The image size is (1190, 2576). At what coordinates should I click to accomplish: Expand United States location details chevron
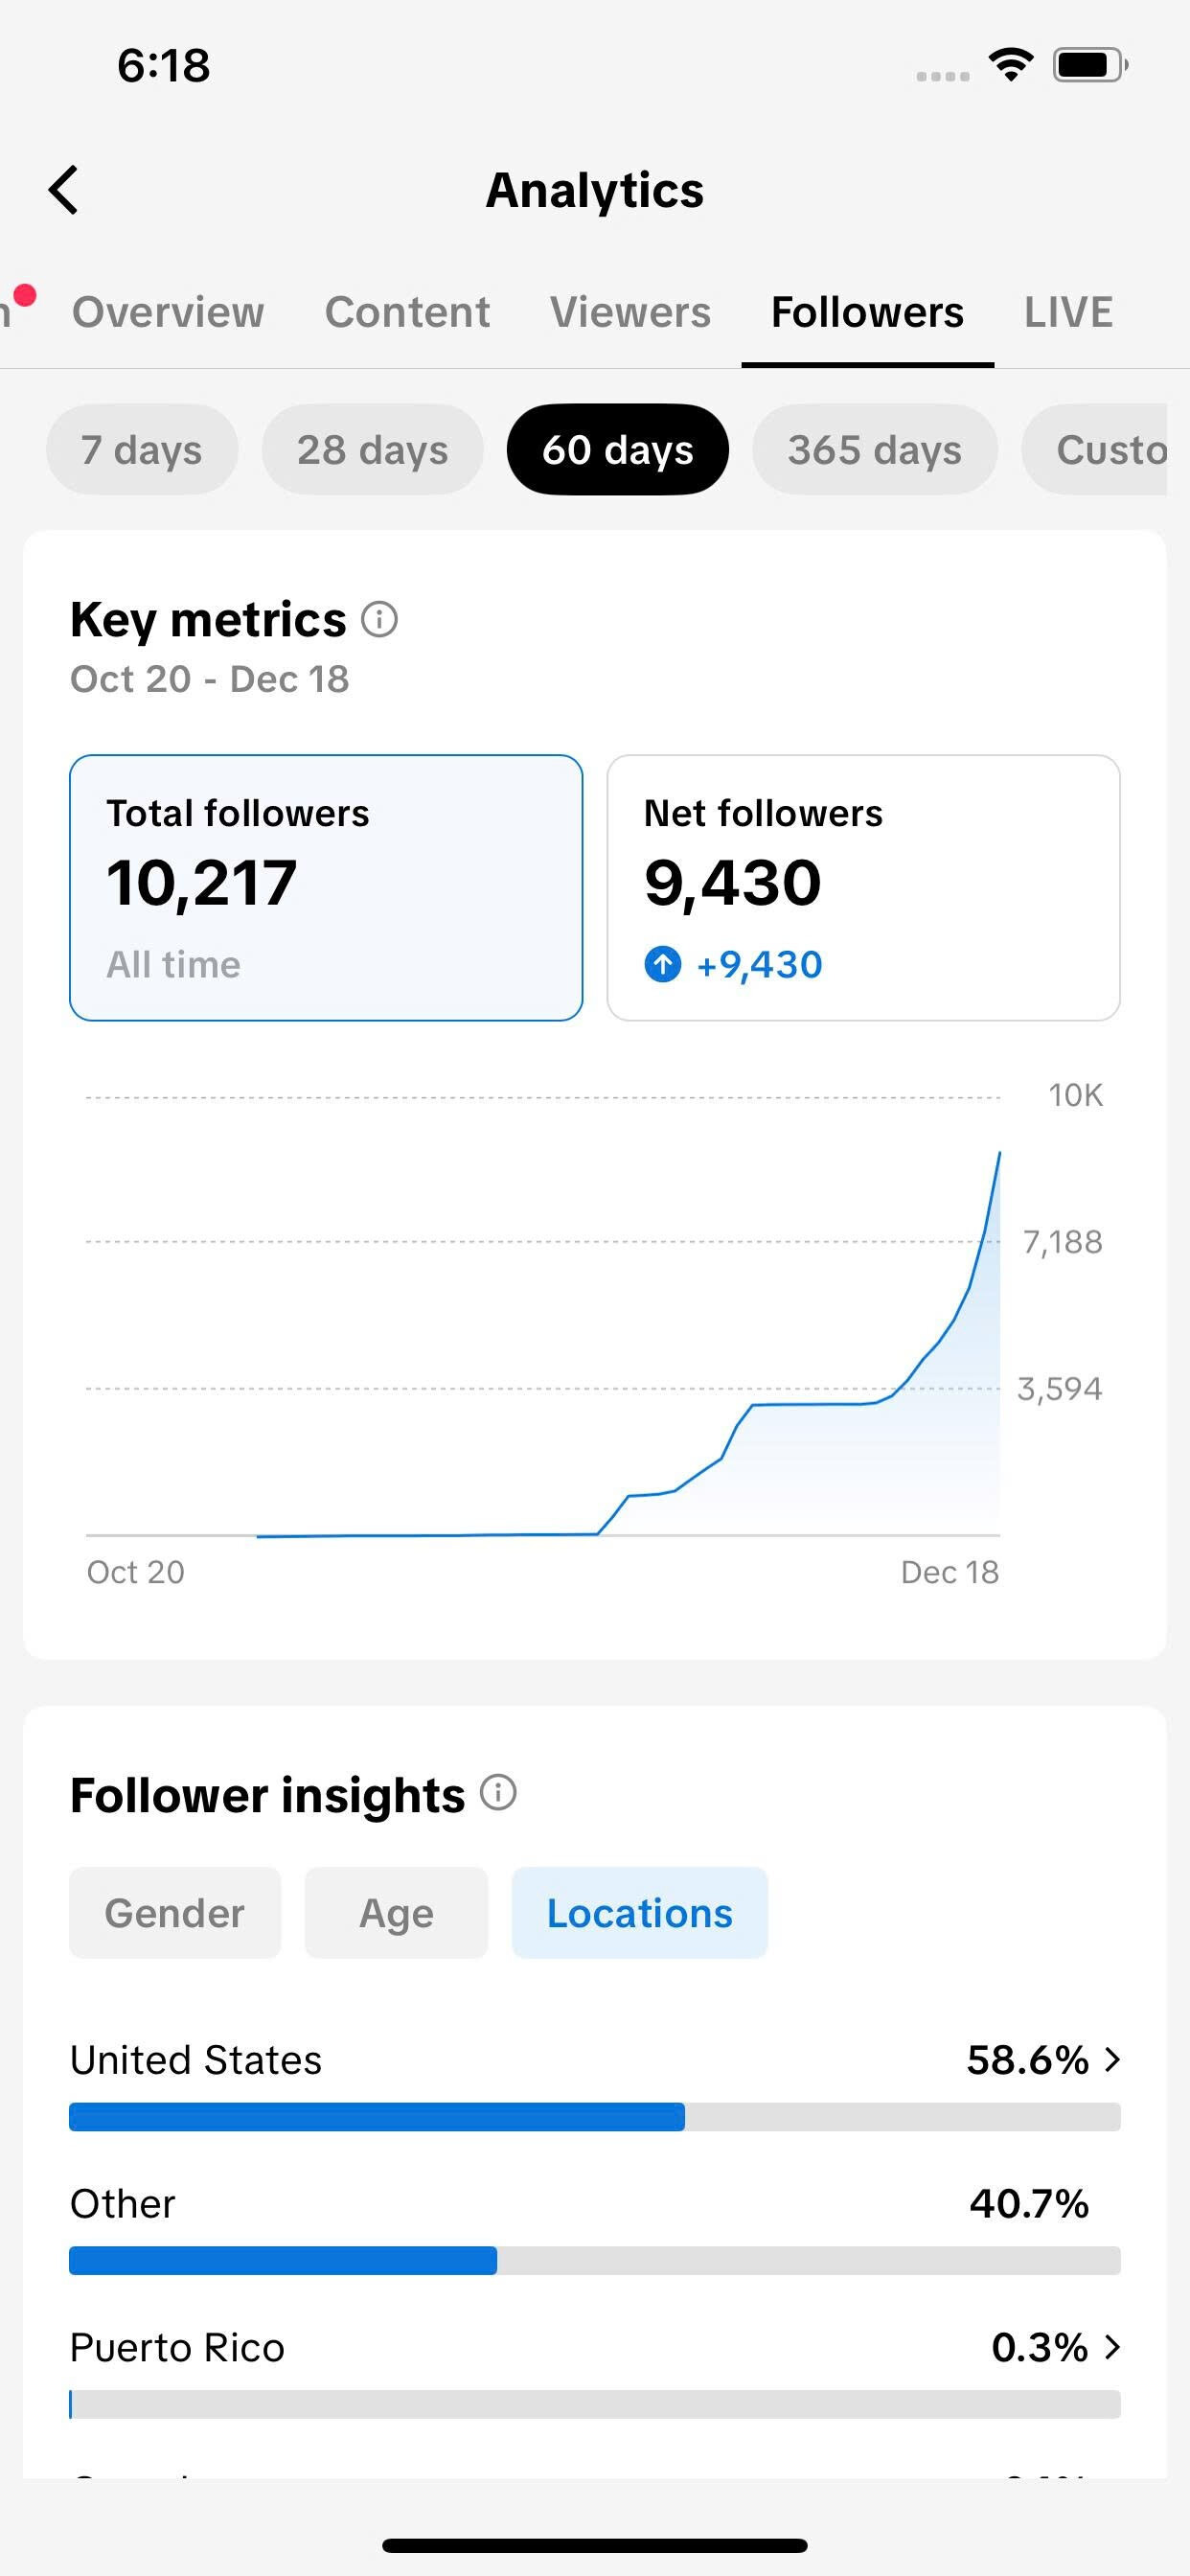coord(1112,2060)
